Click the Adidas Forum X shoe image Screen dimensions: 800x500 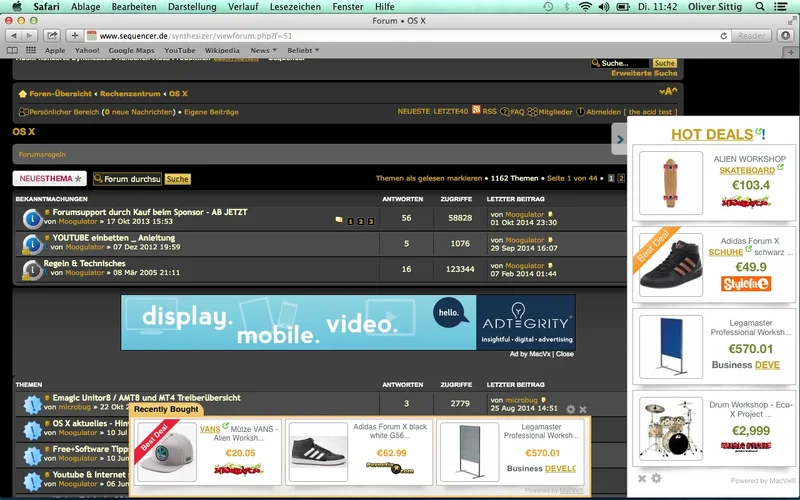point(670,265)
